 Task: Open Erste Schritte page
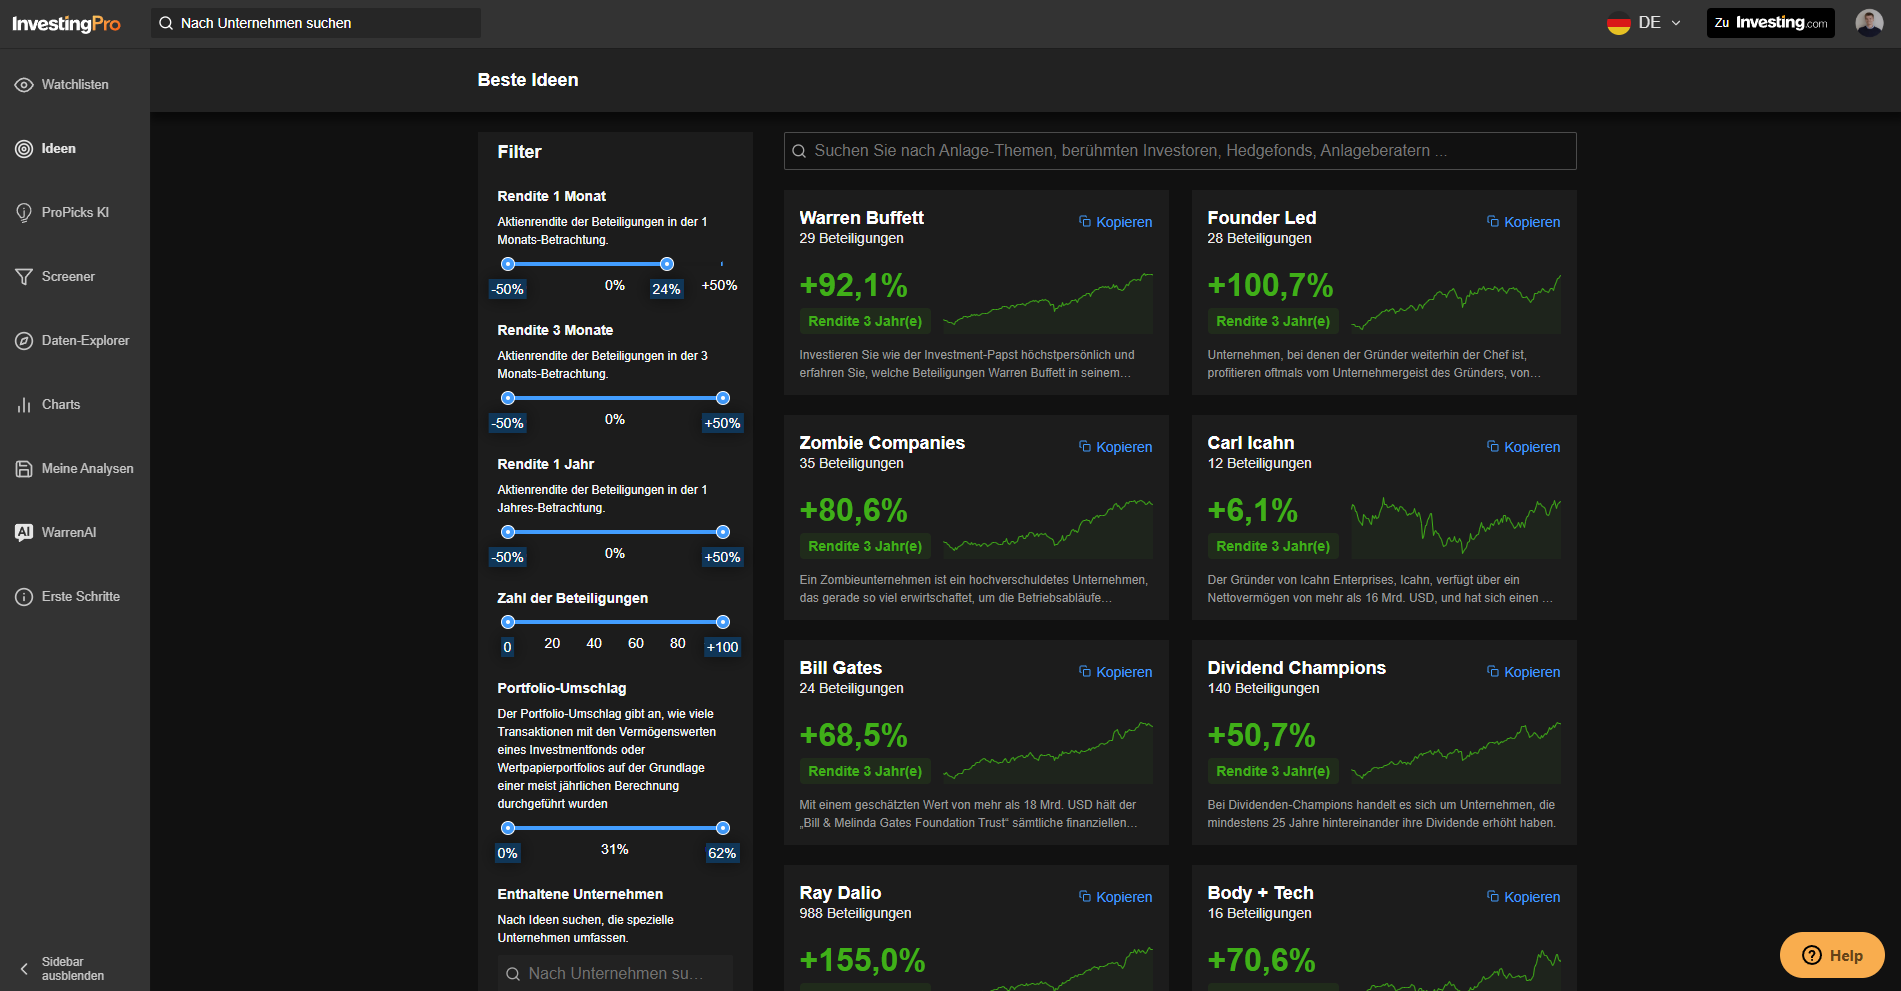[75, 597]
